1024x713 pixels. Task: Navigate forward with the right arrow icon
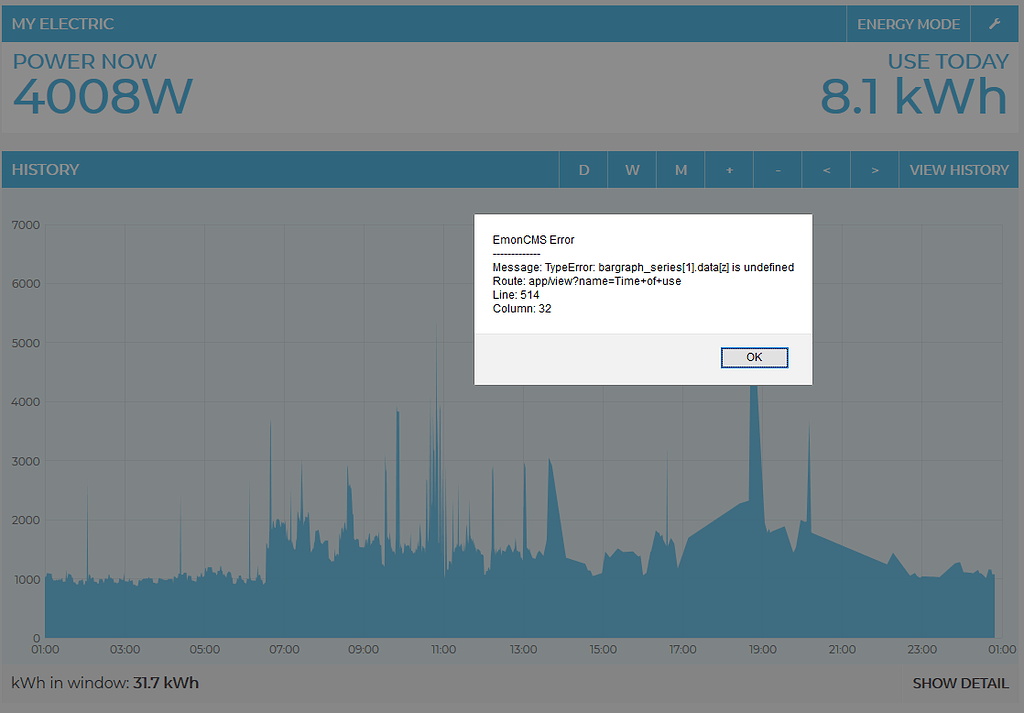click(x=875, y=169)
